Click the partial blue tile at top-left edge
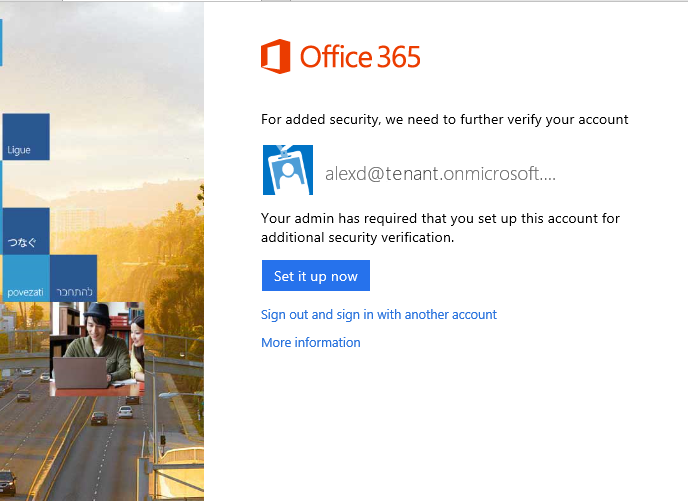Viewport: 688px width, 501px height. (1, 41)
